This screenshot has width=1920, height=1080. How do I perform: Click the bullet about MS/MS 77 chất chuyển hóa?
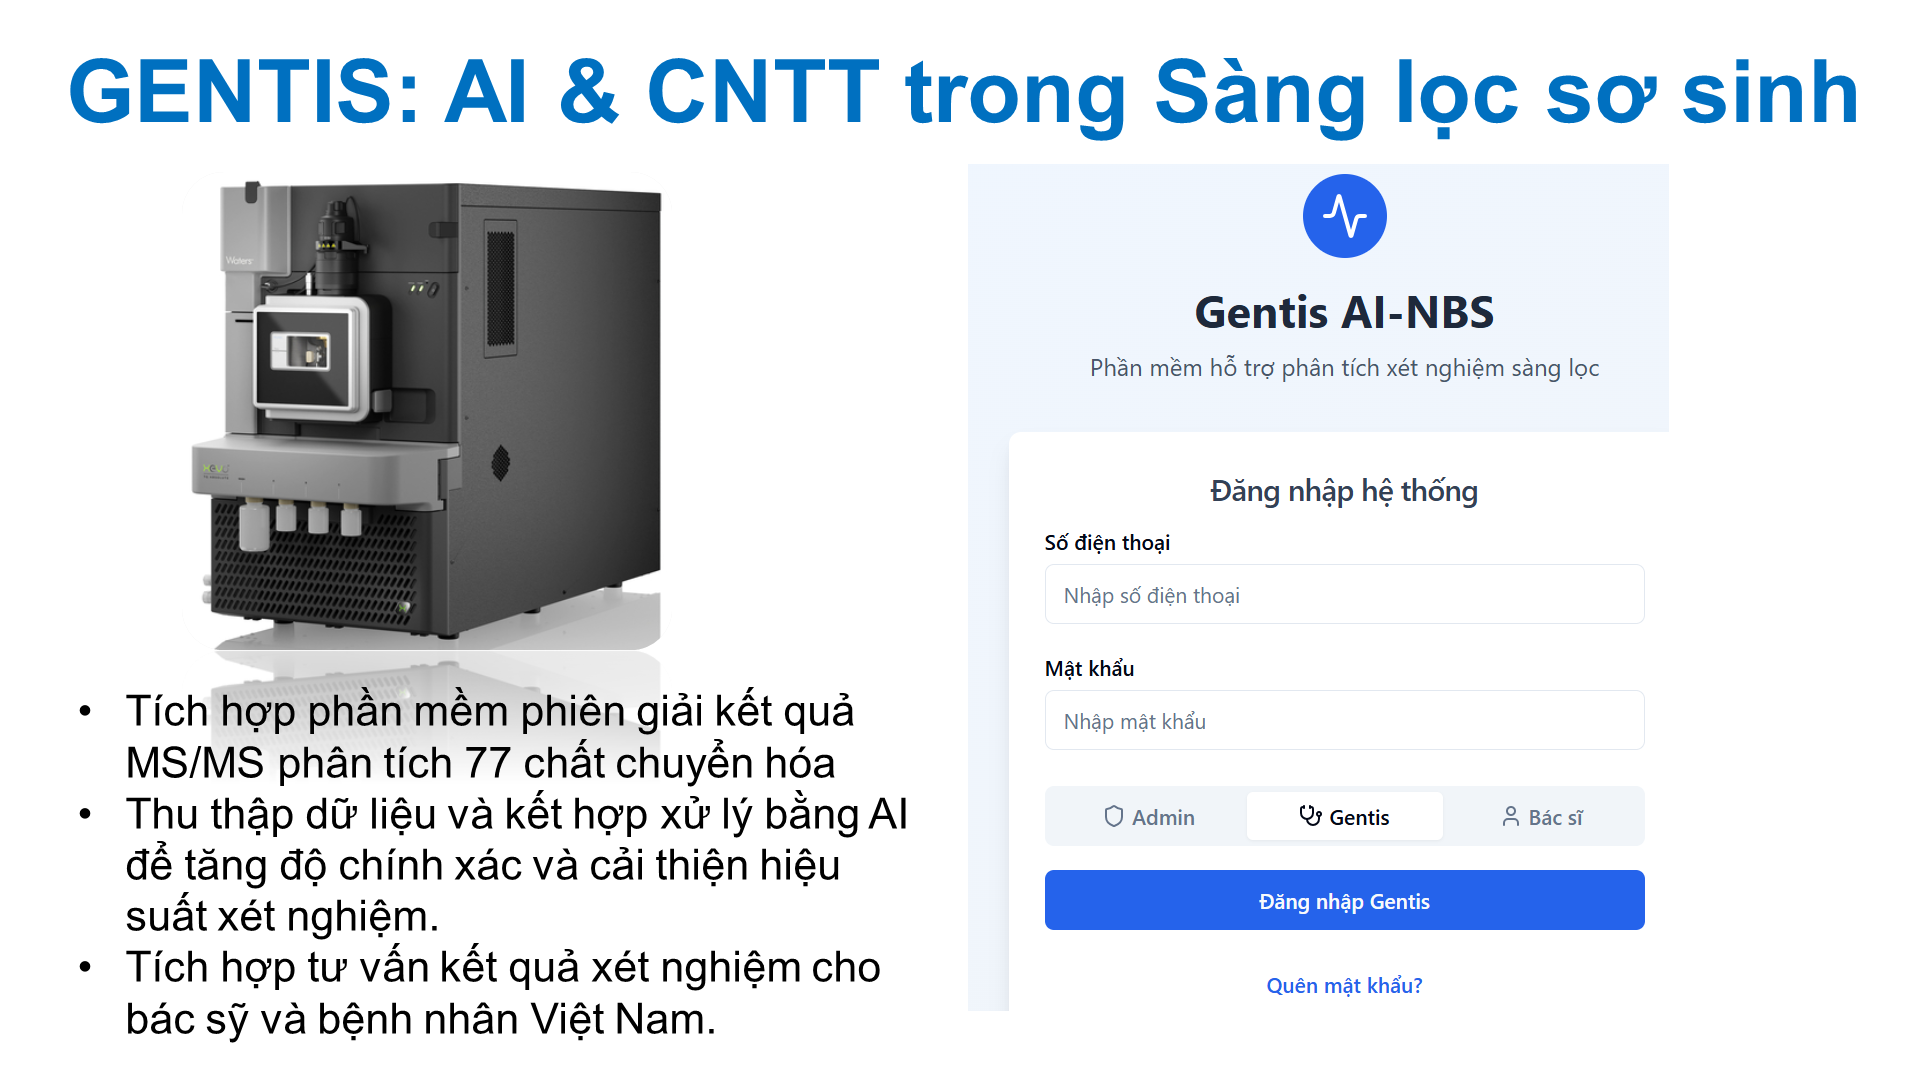pyautogui.click(x=489, y=737)
